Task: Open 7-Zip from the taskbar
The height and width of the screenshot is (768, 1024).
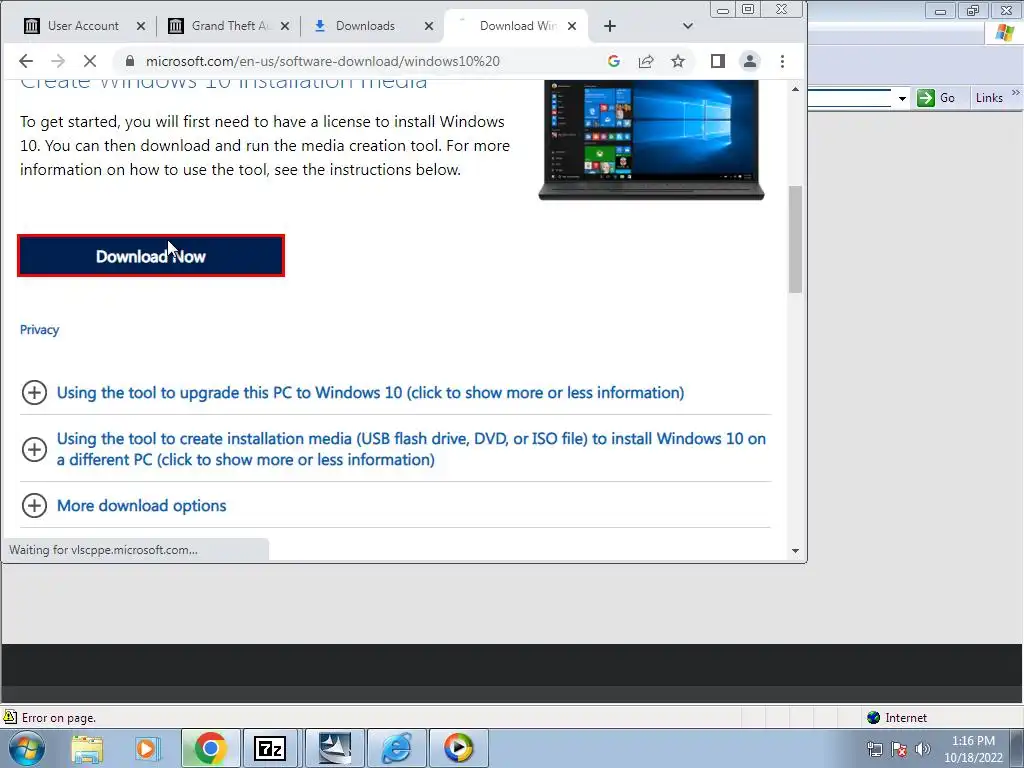Action: coord(270,748)
